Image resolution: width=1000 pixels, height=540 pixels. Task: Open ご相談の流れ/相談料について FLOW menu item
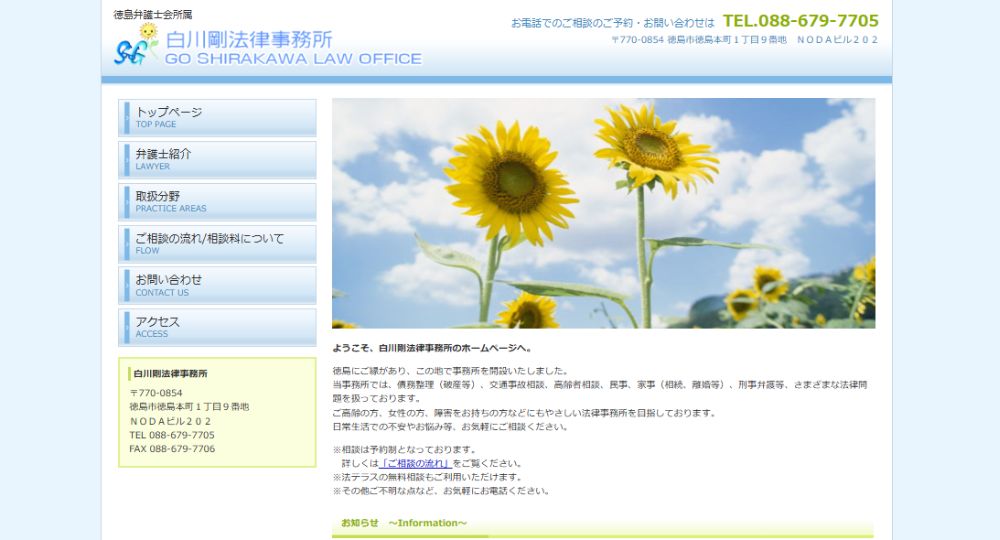click(217, 243)
